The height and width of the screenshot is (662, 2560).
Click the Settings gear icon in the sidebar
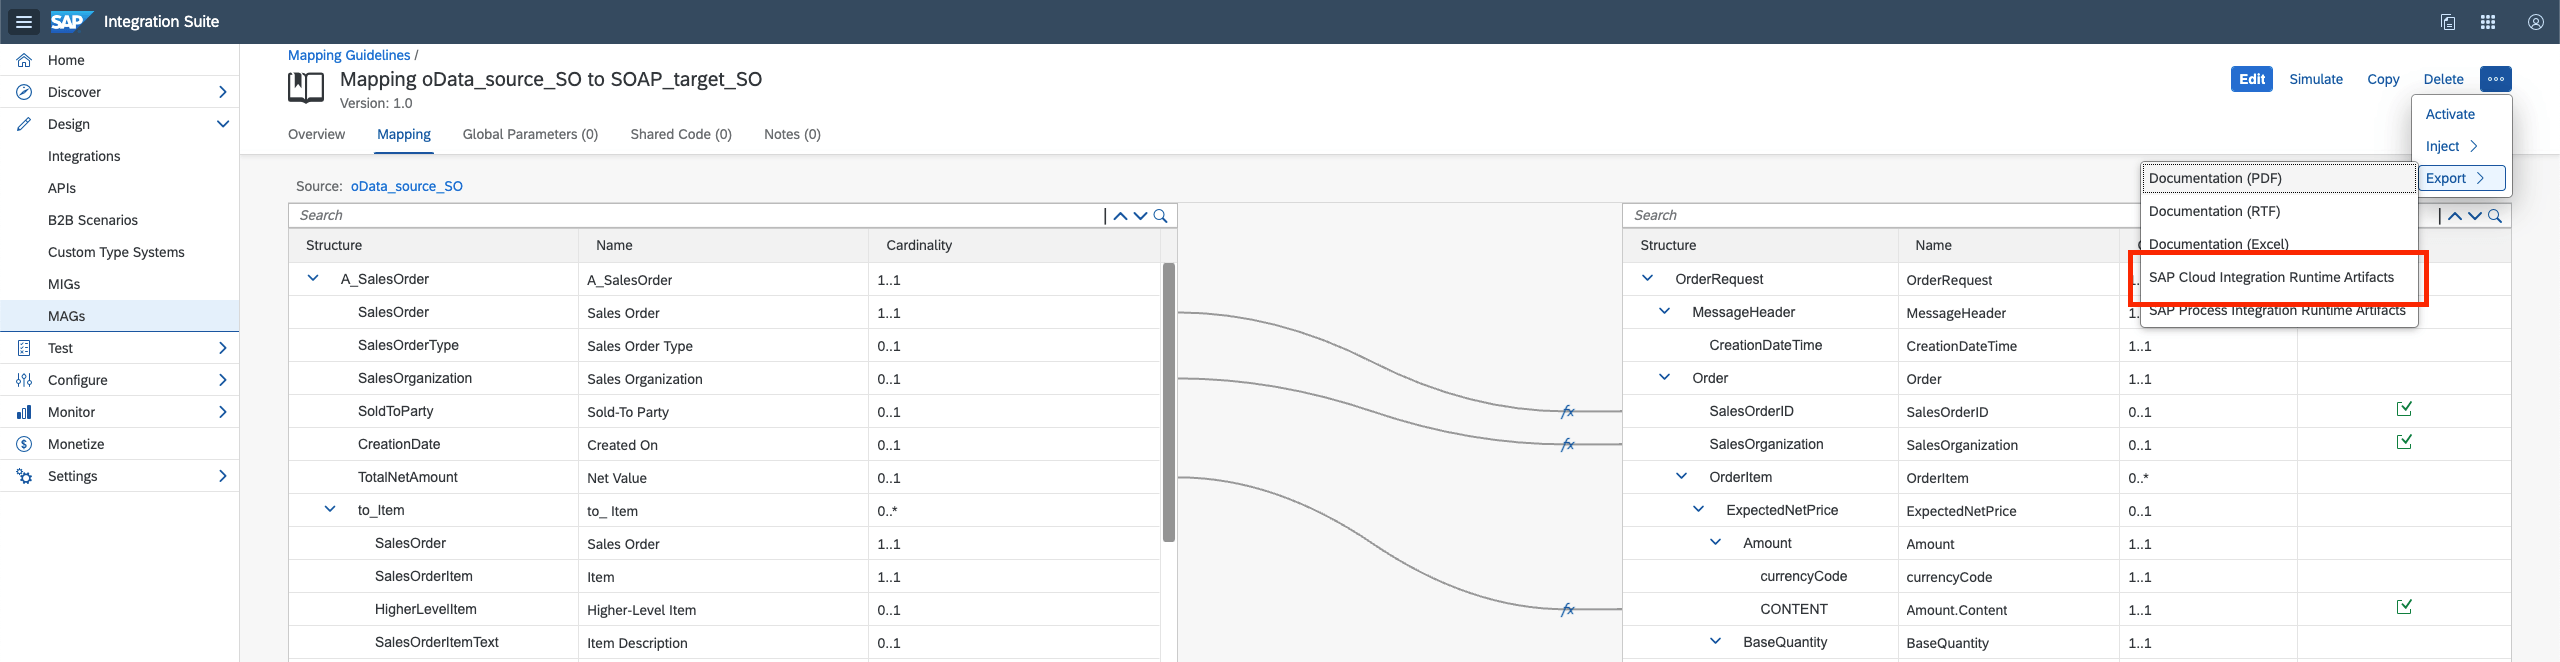pyautogui.click(x=24, y=476)
